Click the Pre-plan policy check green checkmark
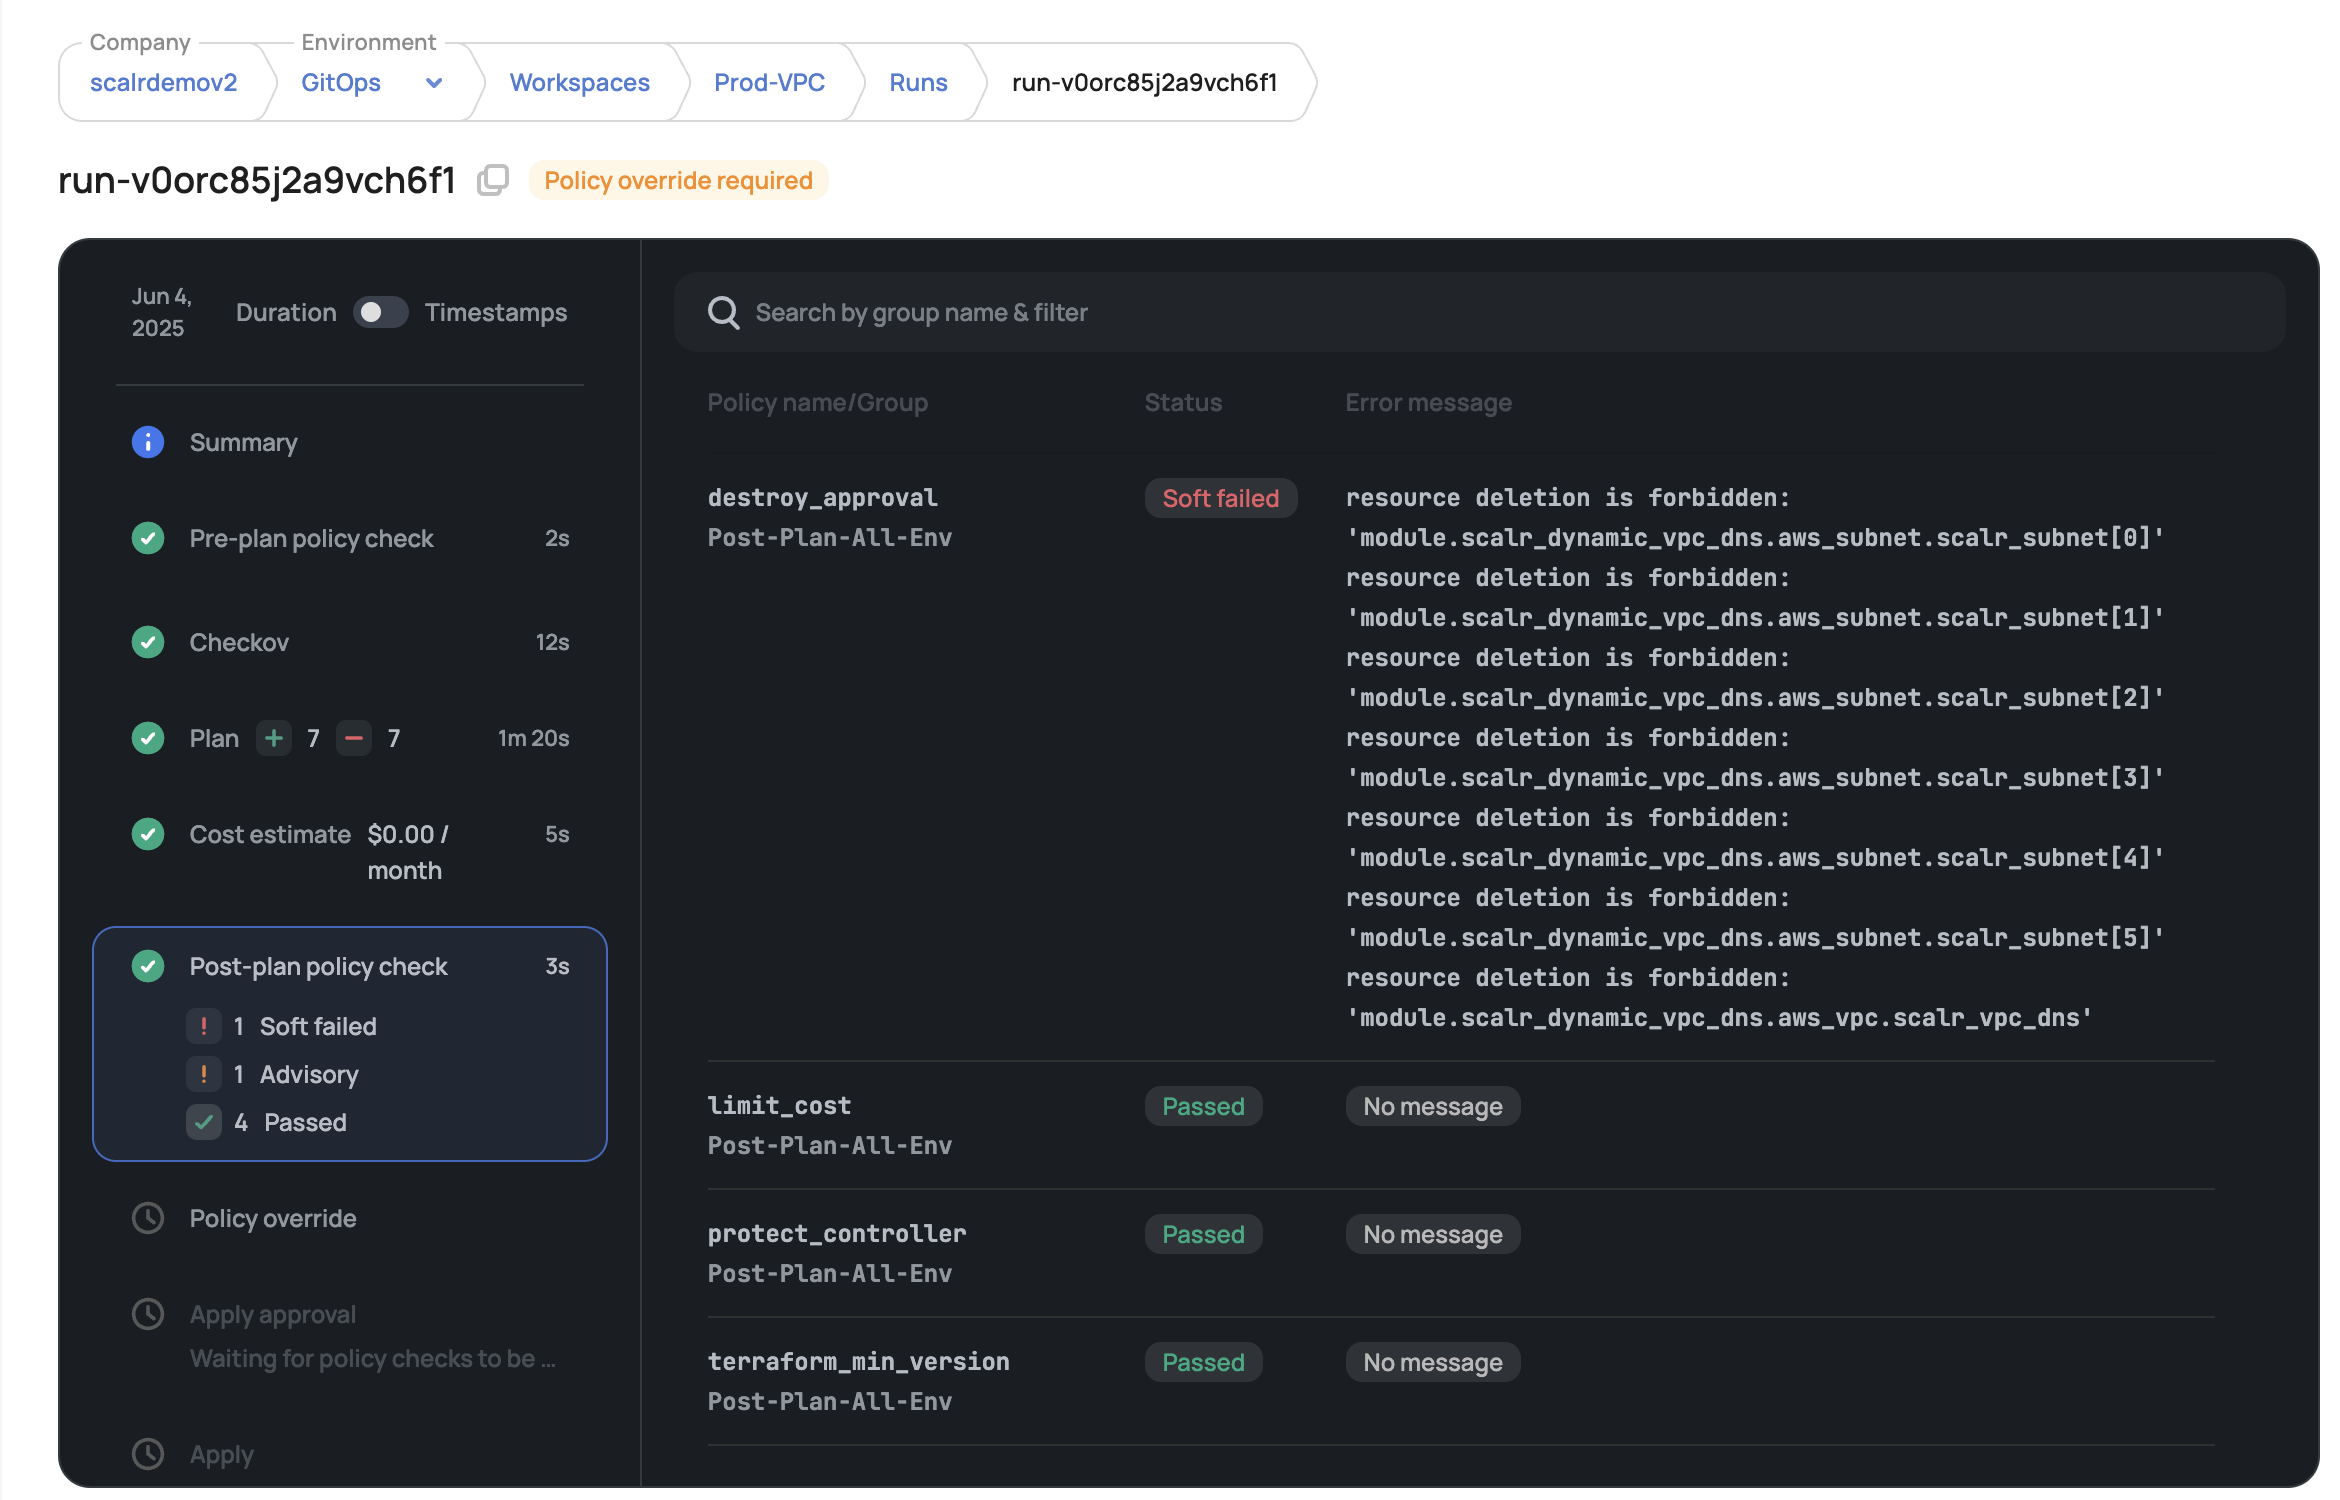 coord(148,538)
